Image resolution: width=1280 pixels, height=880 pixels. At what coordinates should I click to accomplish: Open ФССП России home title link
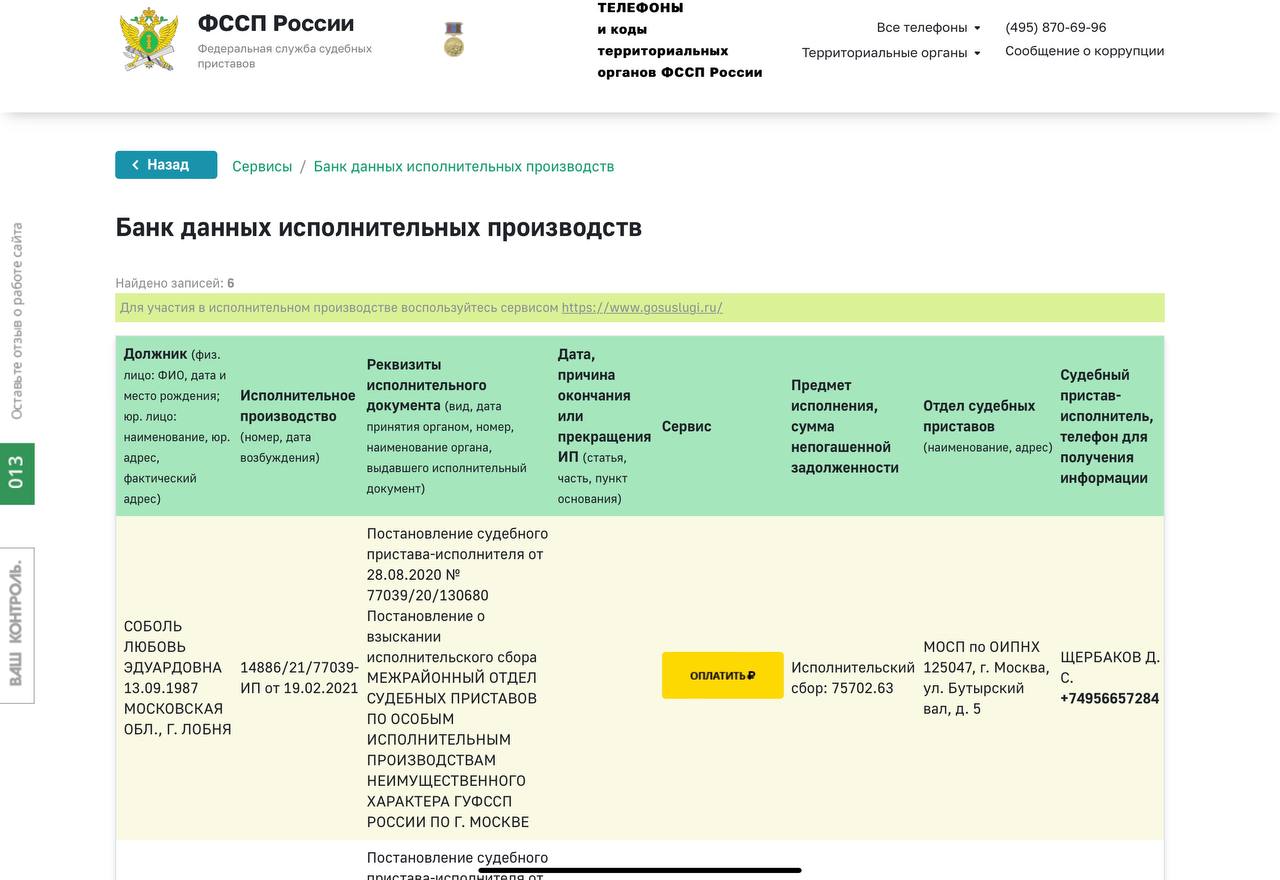276,23
